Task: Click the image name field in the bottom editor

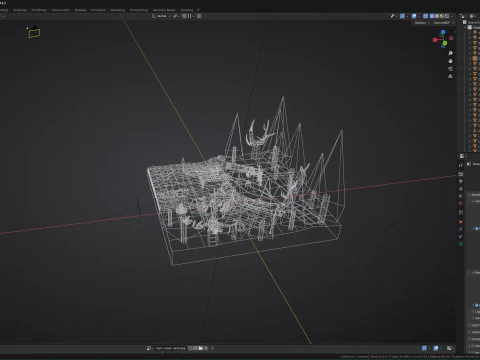Action: 170,348
